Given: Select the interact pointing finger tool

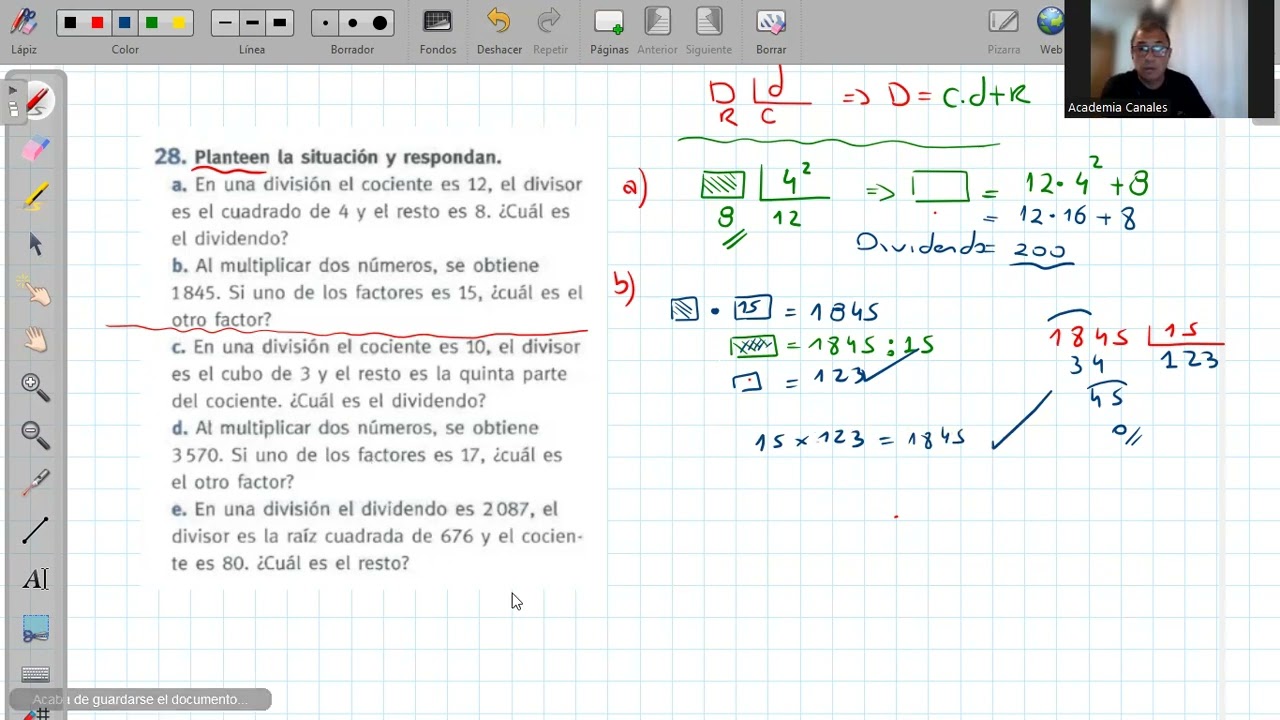Looking at the screenshot, I should tap(35, 292).
